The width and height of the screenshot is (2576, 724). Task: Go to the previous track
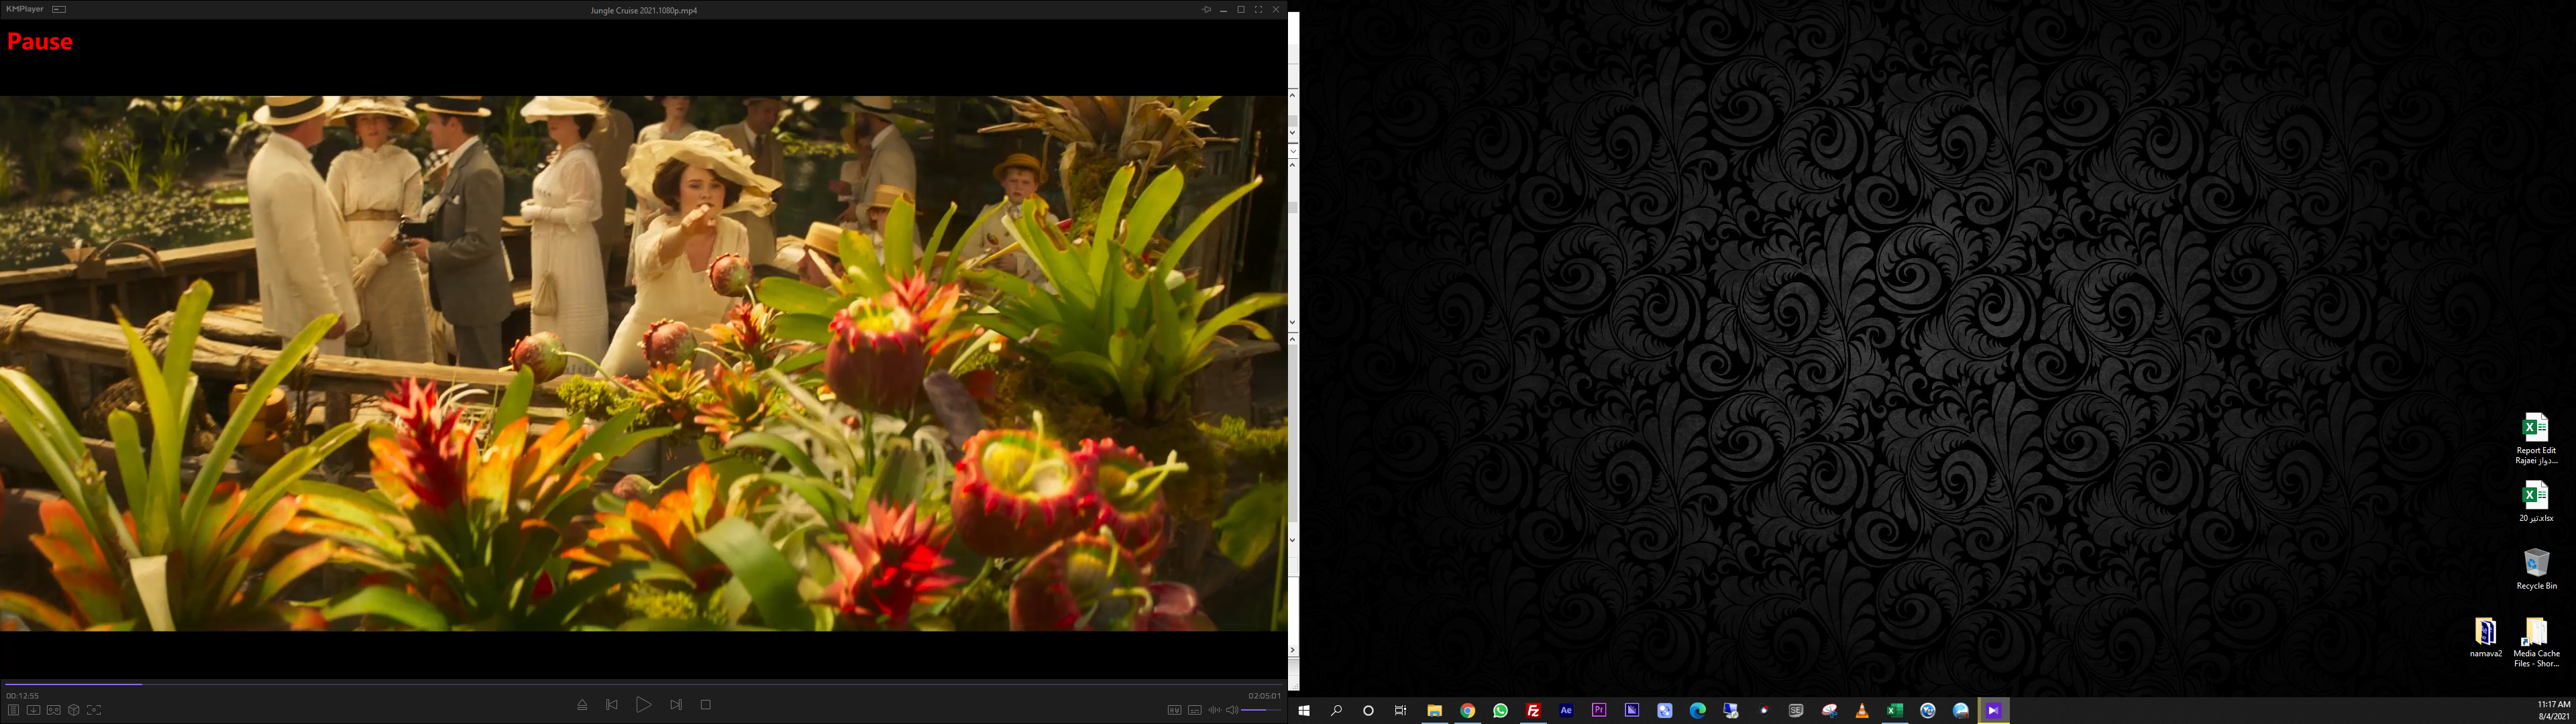tap(612, 705)
